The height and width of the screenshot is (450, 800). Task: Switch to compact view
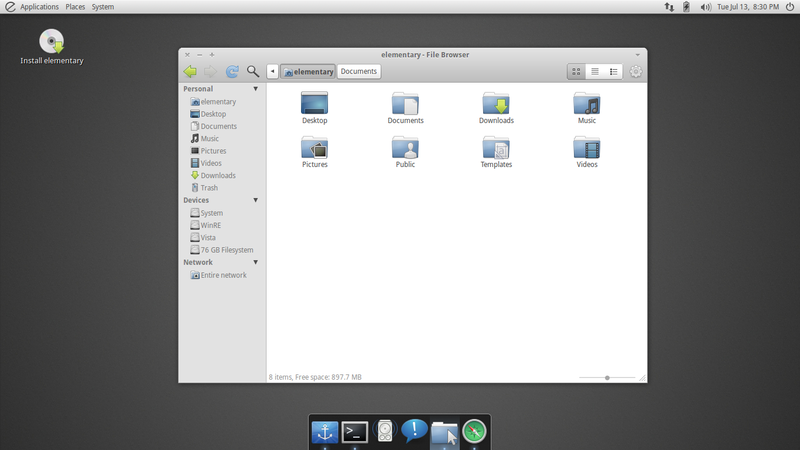click(613, 72)
